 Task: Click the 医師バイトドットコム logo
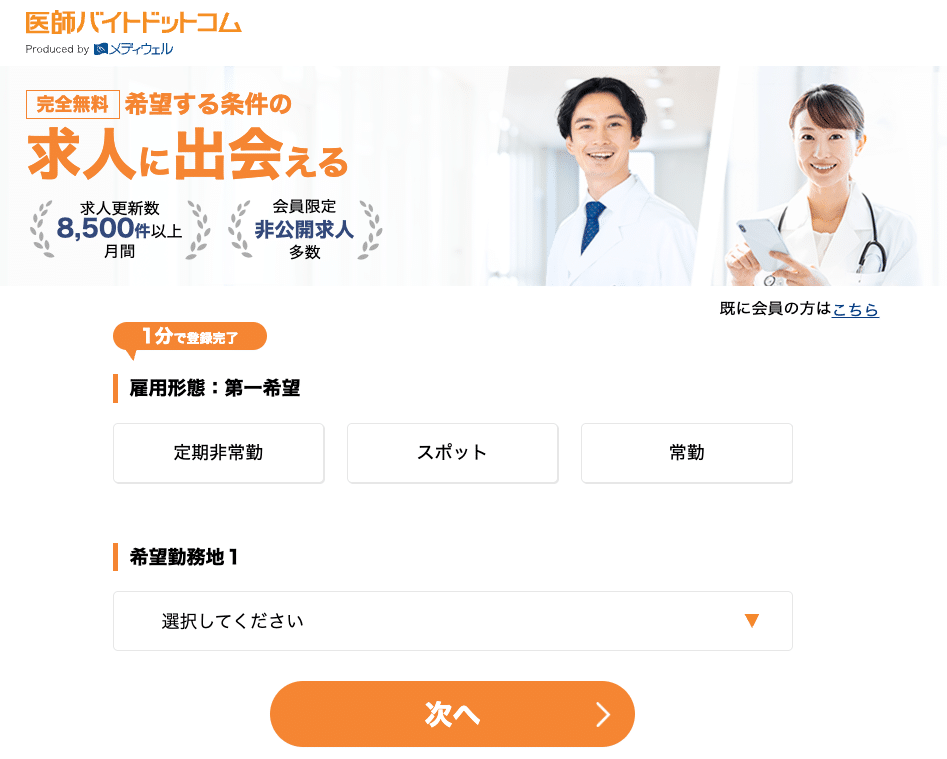(x=133, y=23)
